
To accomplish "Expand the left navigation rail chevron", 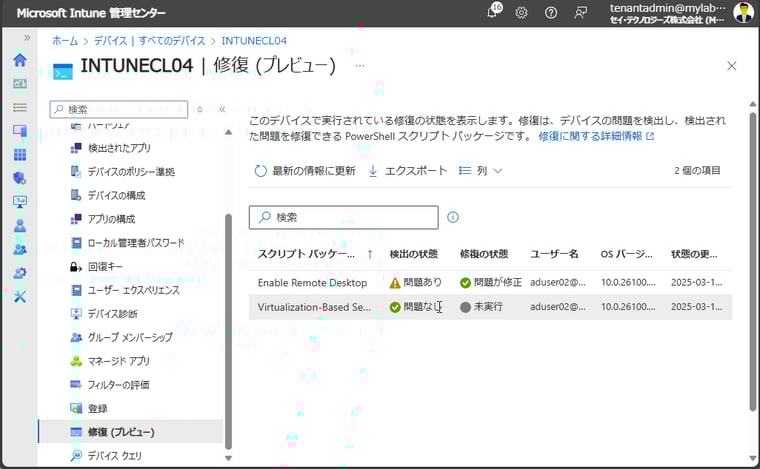I will pyautogui.click(x=27, y=38).
